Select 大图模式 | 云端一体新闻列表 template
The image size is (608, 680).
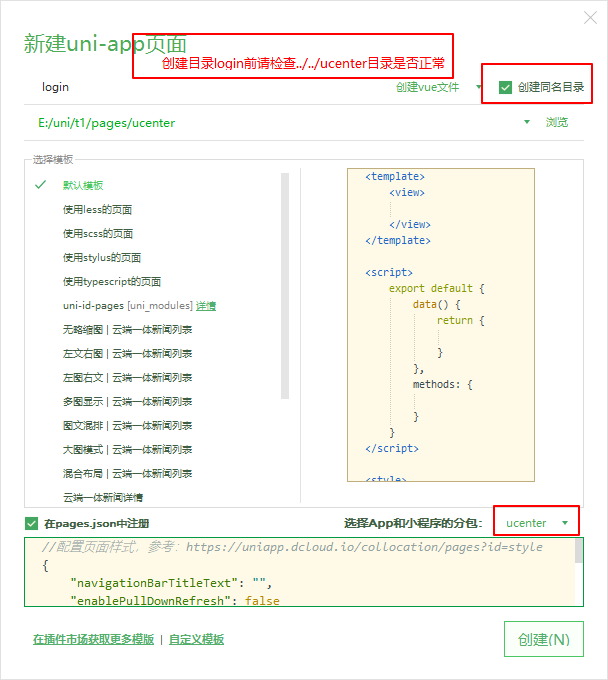pos(127,450)
